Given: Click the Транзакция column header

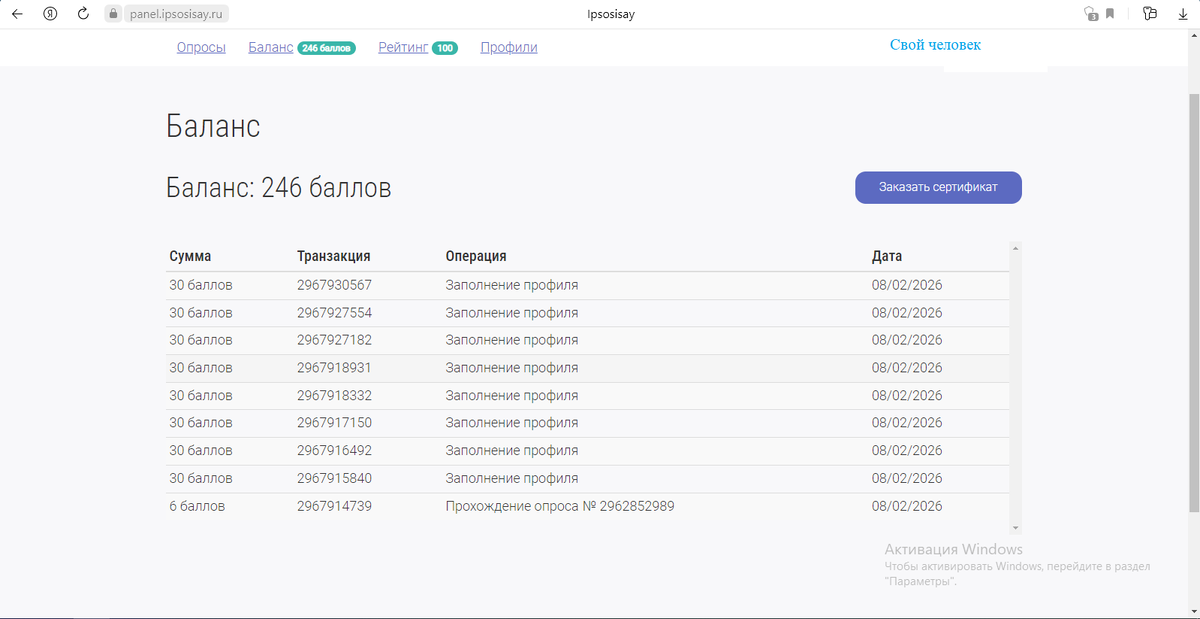Looking at the screenshot, I should [x=334, y=256].
